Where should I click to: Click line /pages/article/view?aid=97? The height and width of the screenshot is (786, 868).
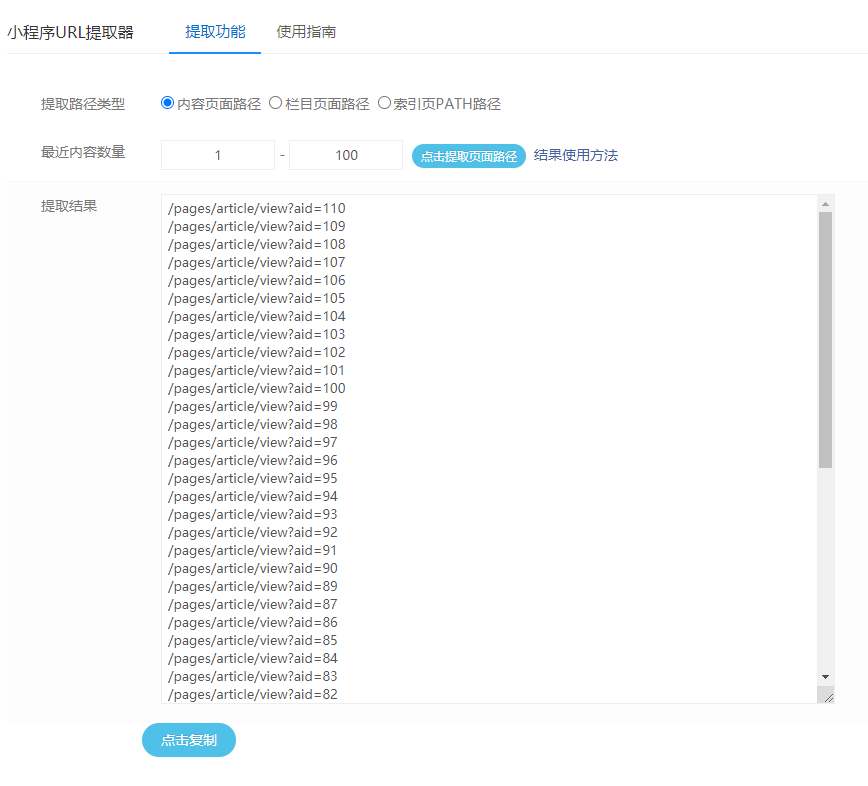point(252,442)
